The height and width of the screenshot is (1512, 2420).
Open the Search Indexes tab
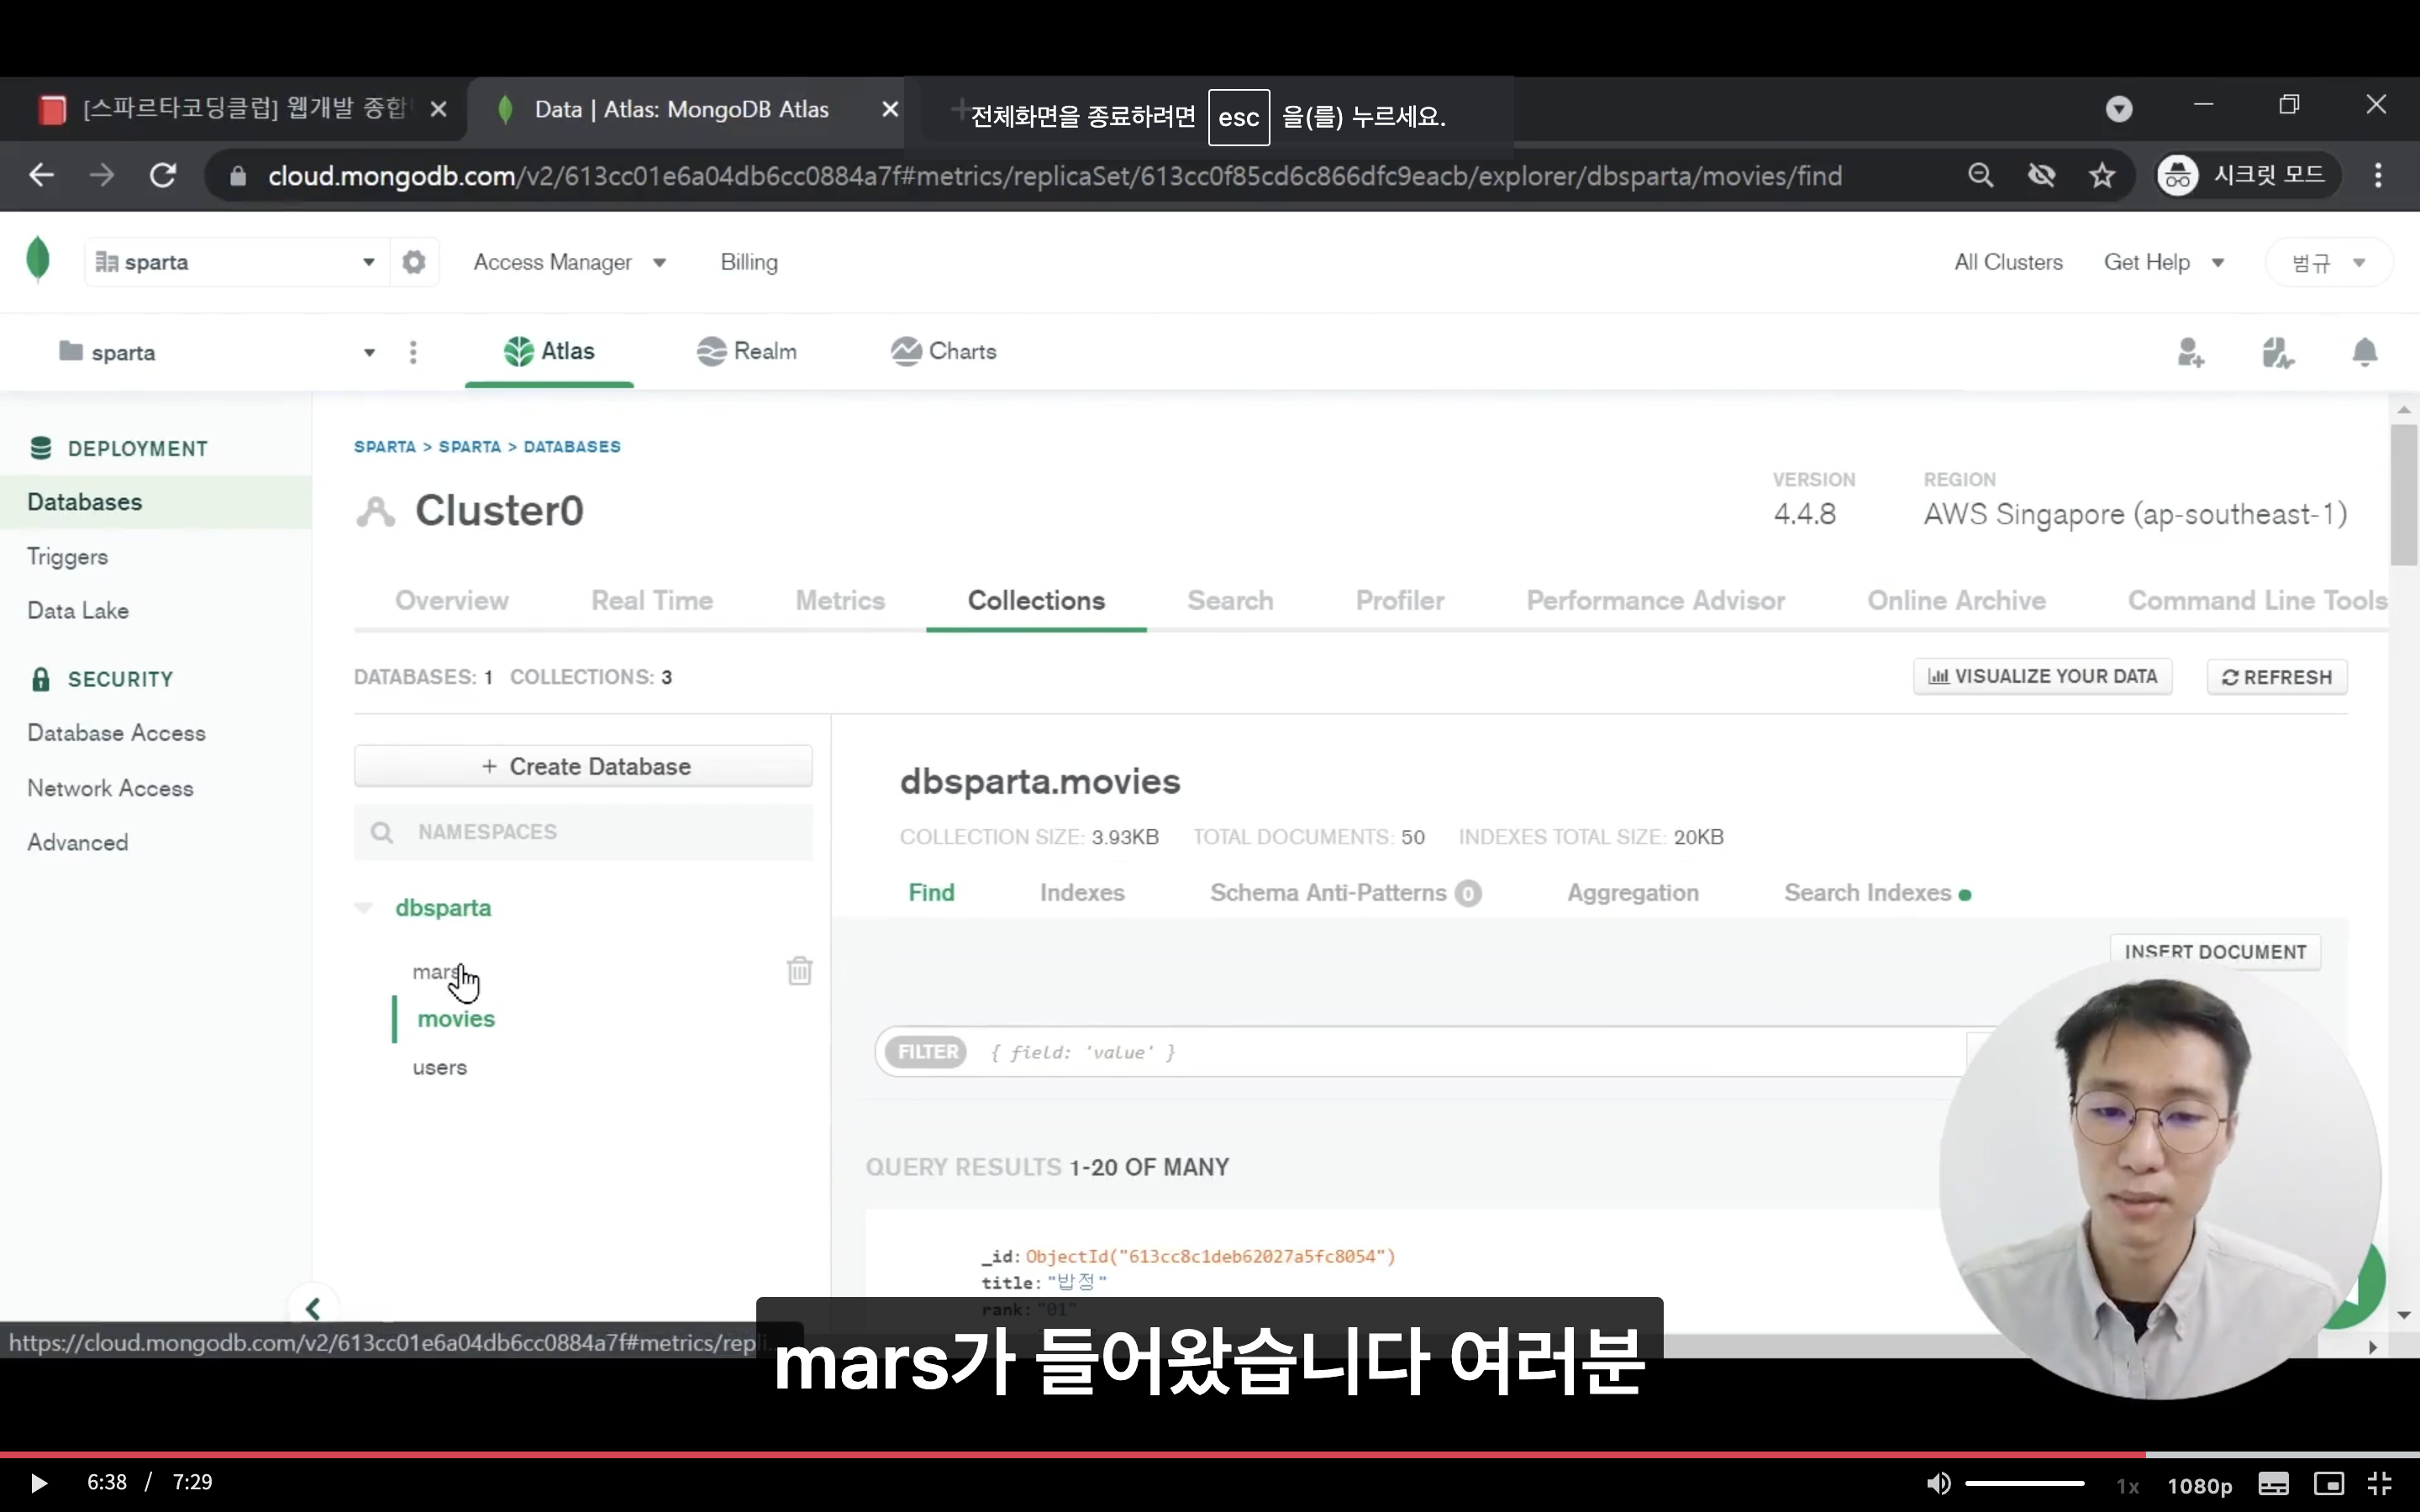pos(1877,892)
